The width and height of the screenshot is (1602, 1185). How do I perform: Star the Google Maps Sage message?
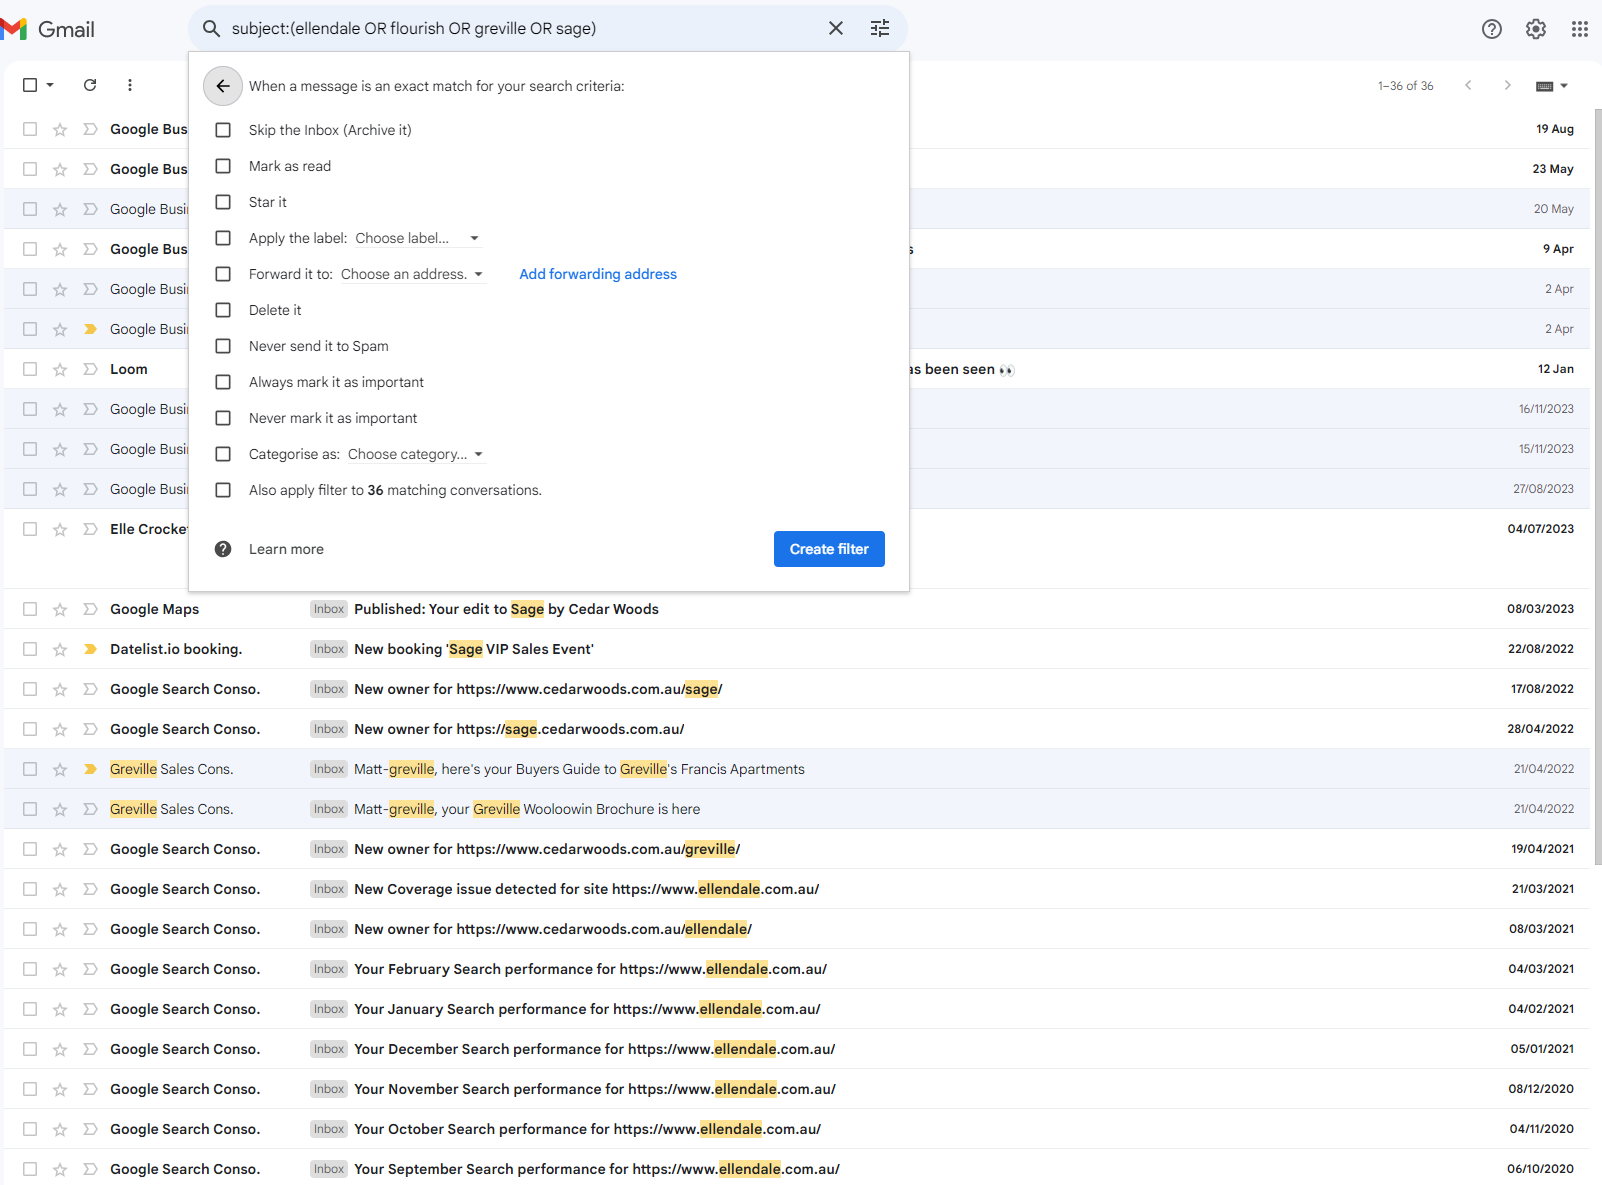point(60,609)
